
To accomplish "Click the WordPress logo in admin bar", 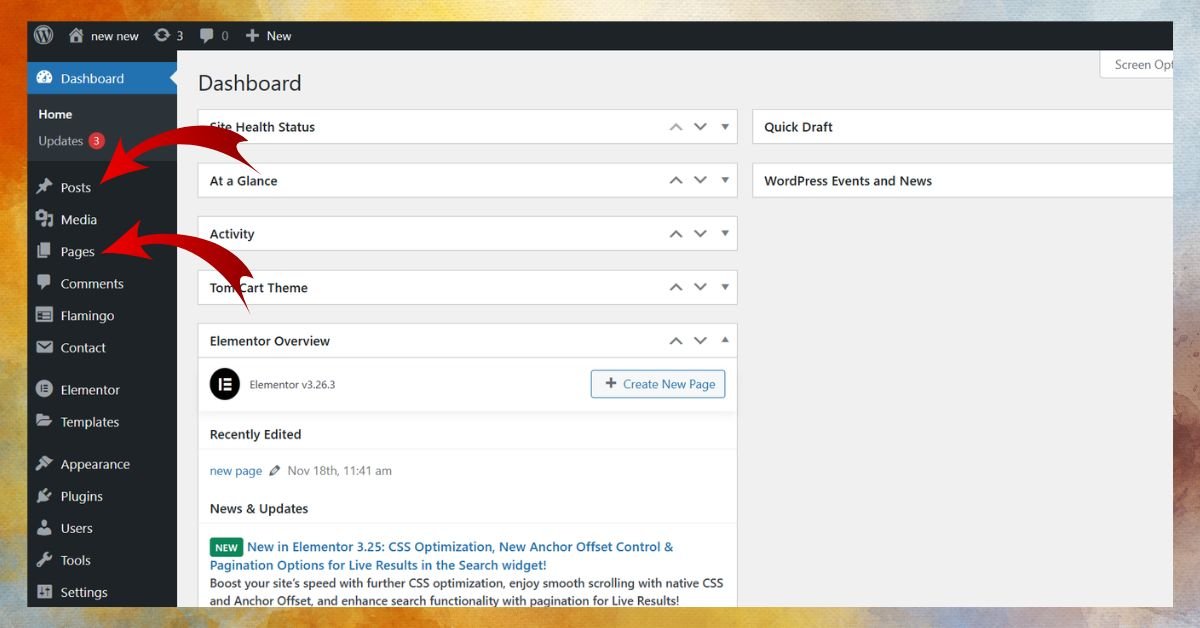I will click(43, 35).
